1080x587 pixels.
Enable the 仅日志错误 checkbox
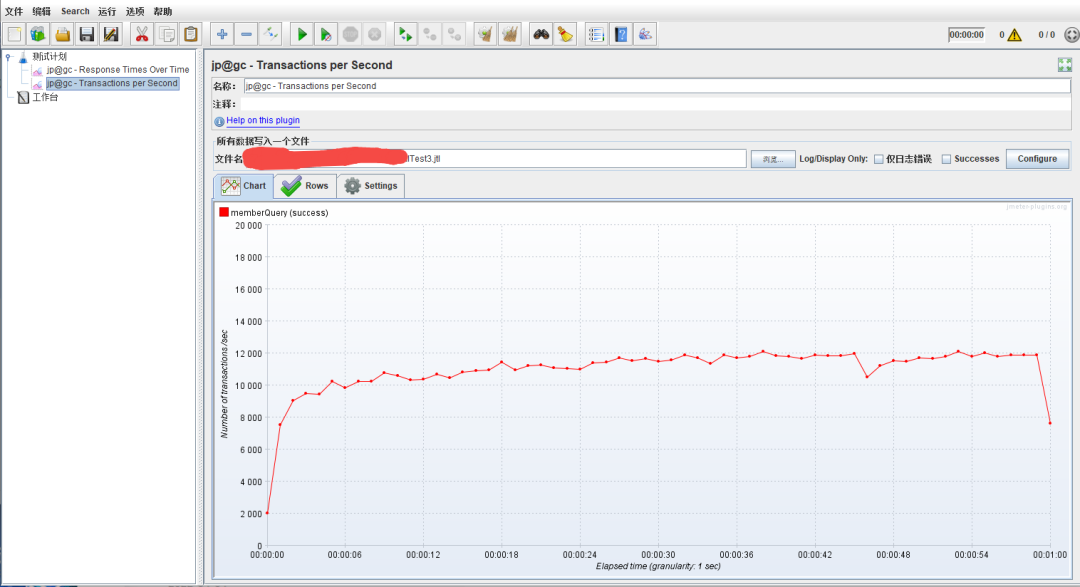click(x=879, y=159)
